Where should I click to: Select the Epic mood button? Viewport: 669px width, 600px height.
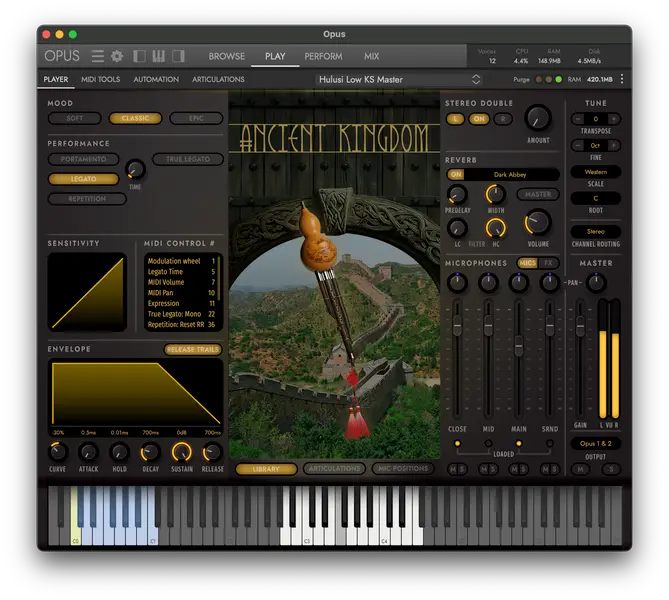click(x=195, y=118)
